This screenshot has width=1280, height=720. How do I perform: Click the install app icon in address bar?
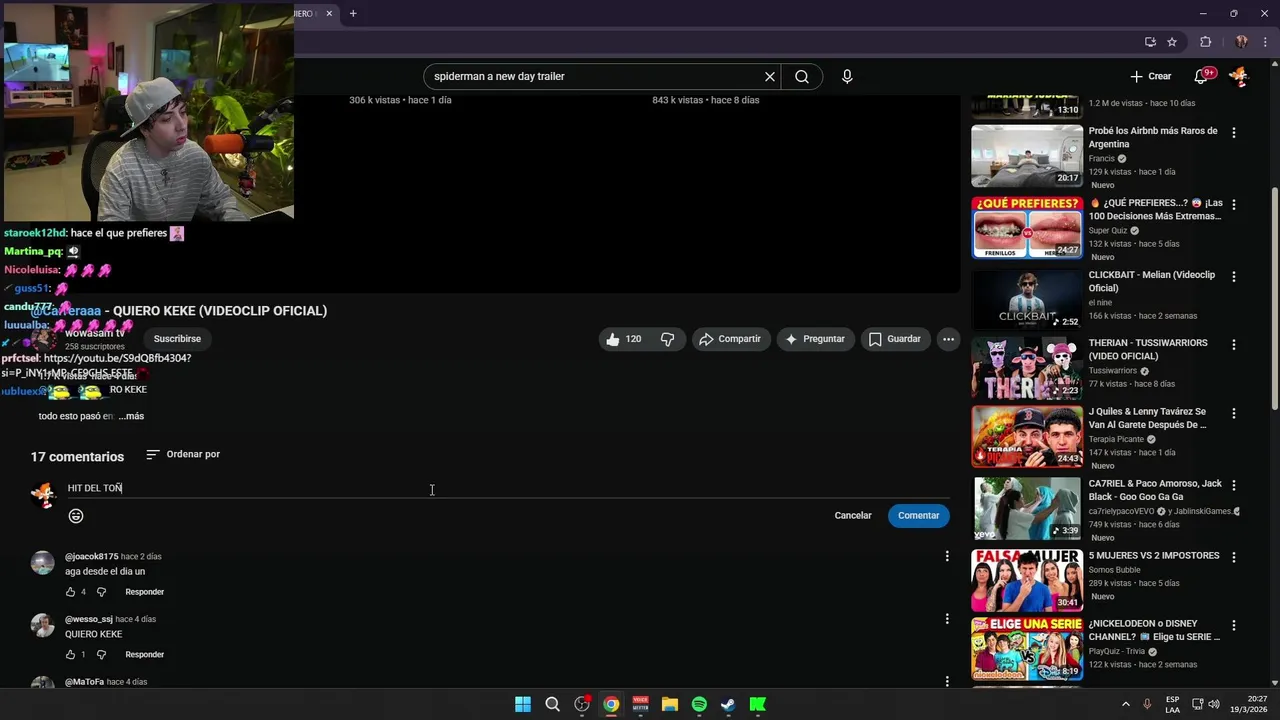click(1150, 42)
